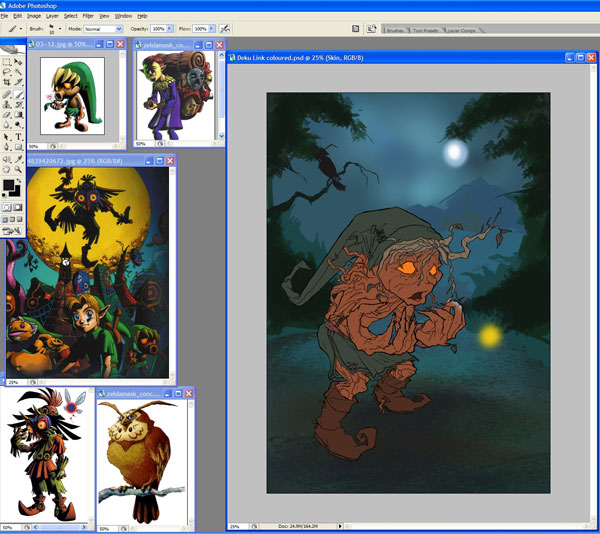Click the foreground color swatch

point(8,185)
